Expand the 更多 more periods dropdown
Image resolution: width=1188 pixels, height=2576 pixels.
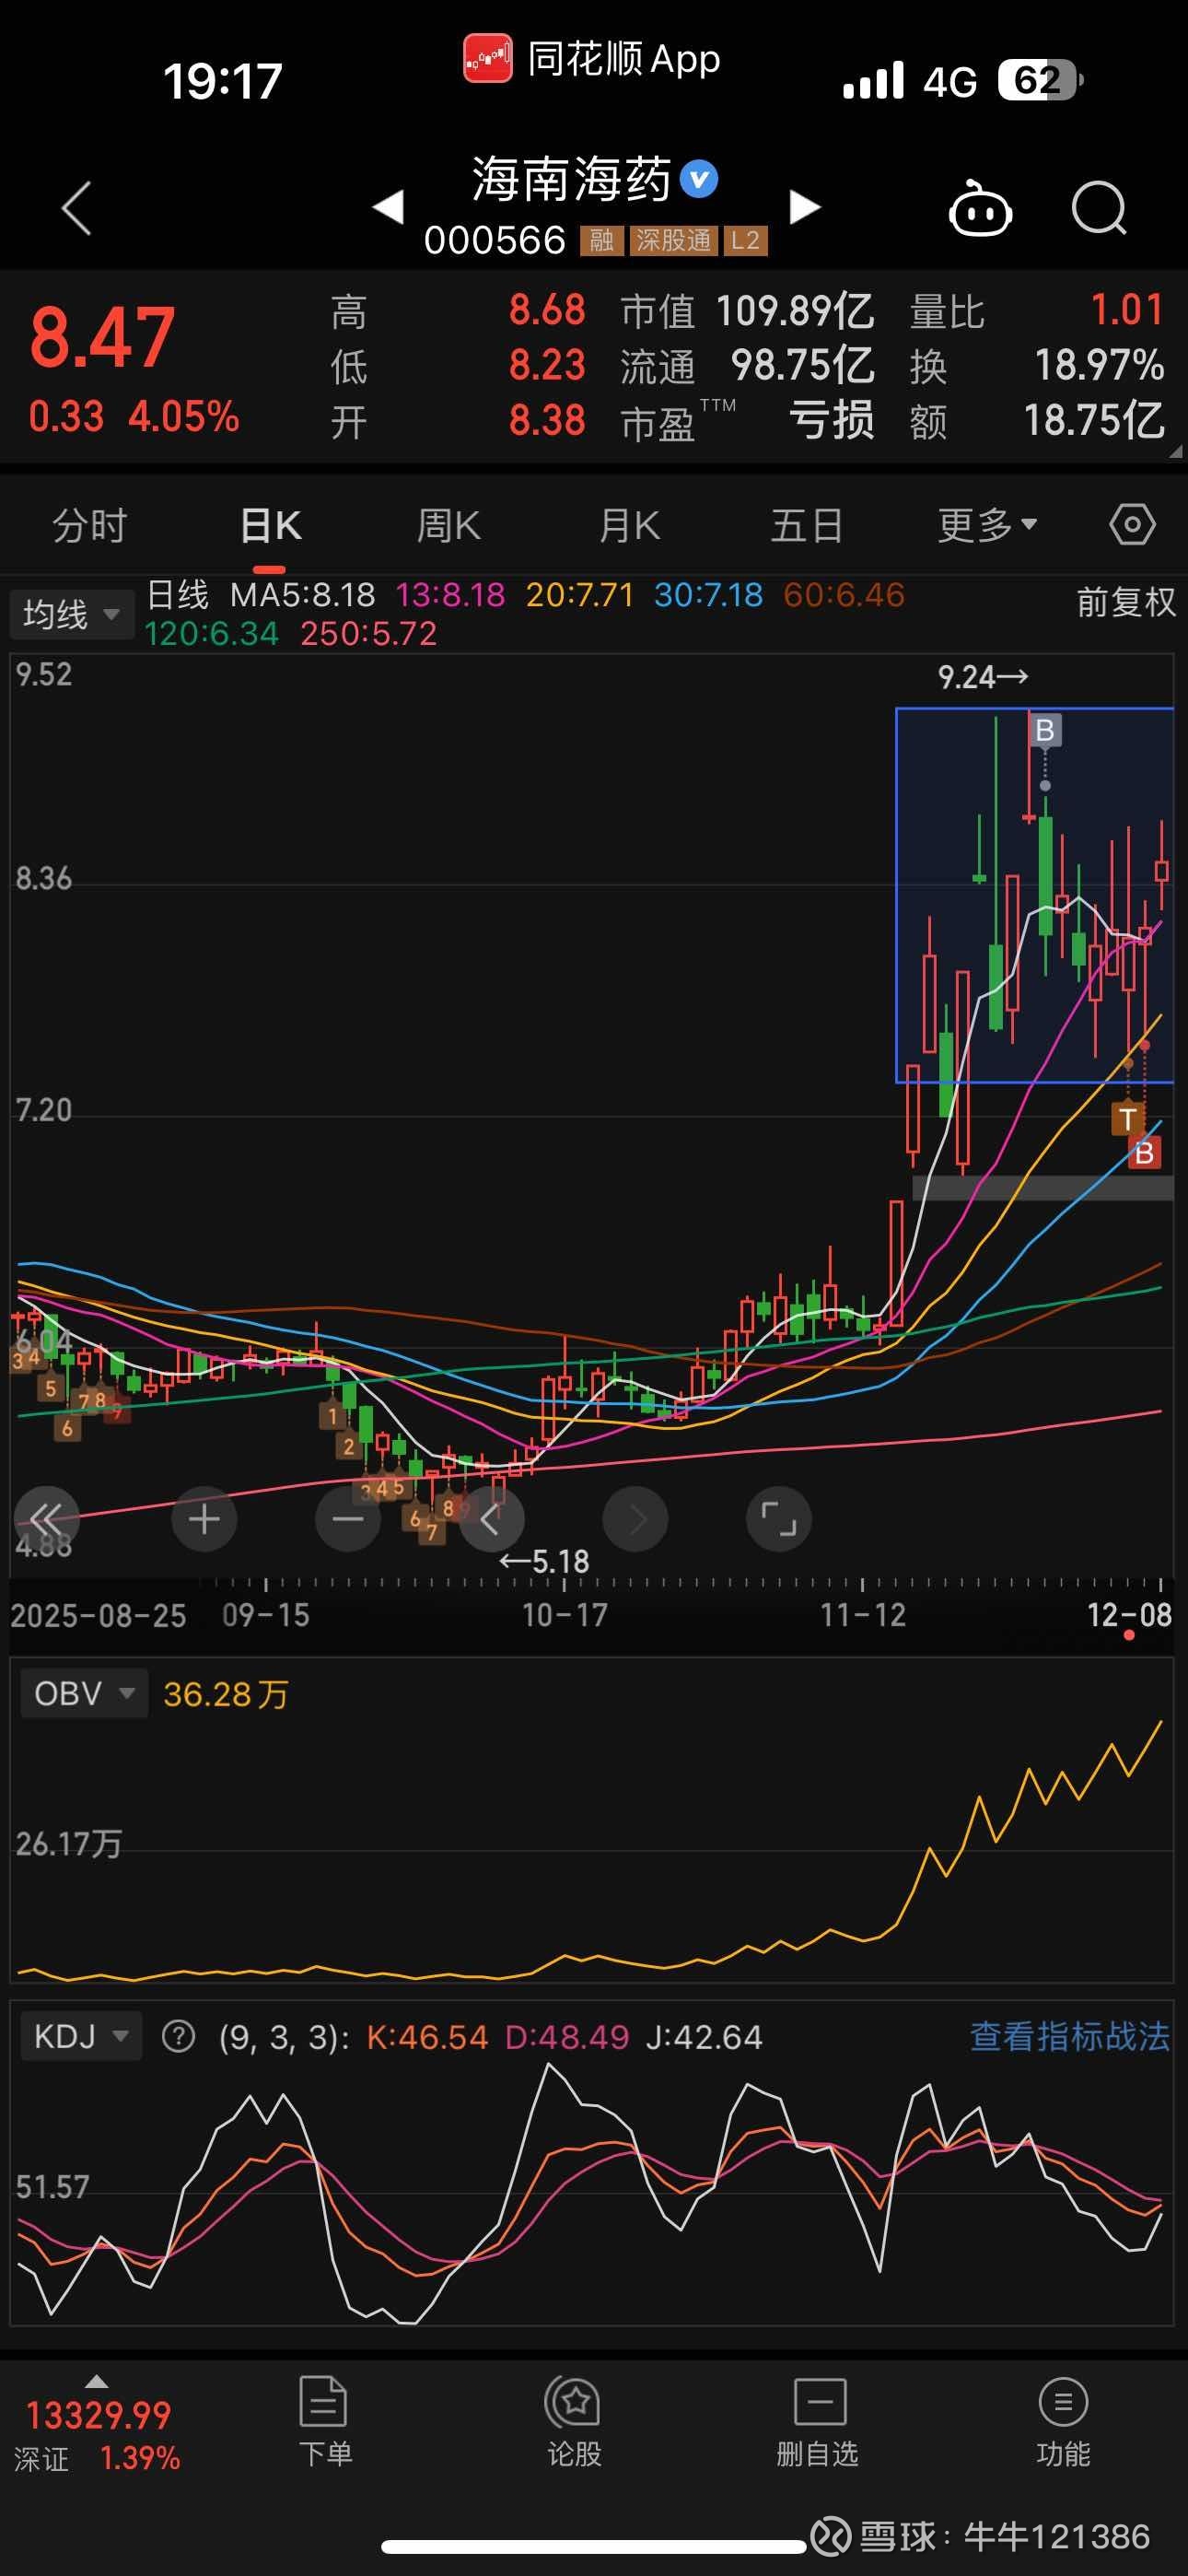[x=987, y=525]
